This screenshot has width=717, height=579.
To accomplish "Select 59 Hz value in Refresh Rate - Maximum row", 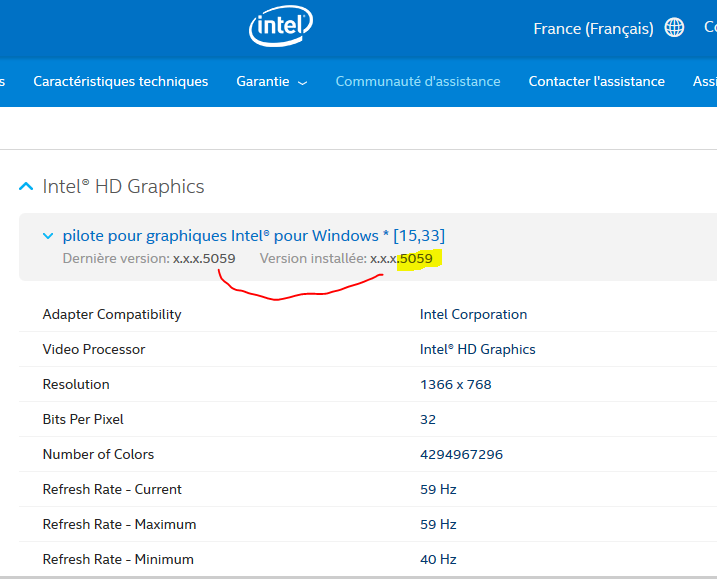I will point(438,524).
